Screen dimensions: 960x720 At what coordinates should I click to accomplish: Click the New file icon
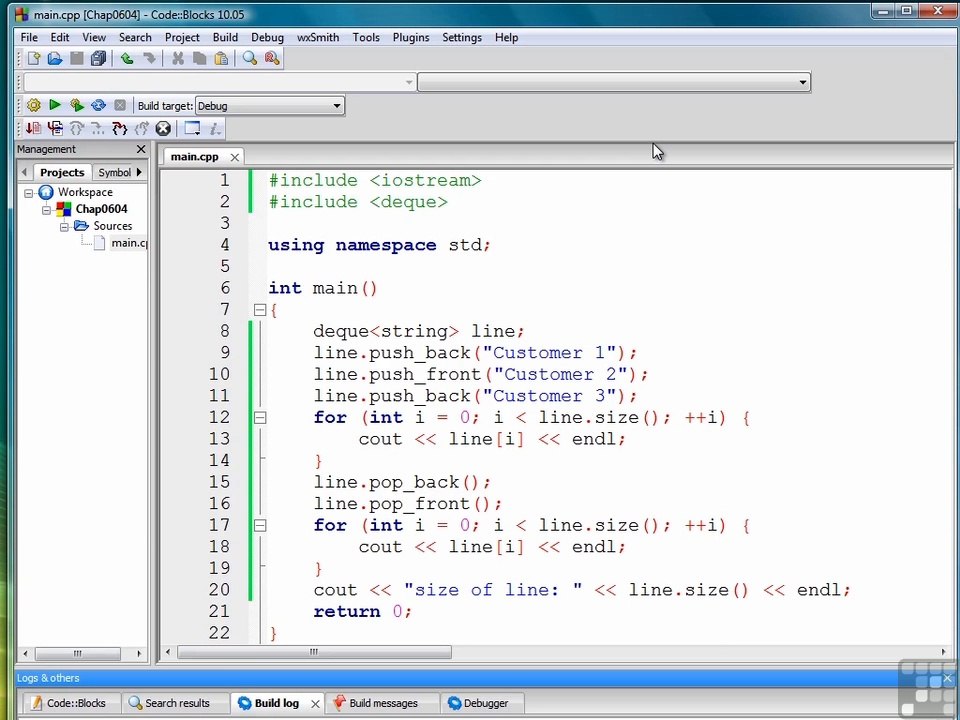tap(34, 59)
